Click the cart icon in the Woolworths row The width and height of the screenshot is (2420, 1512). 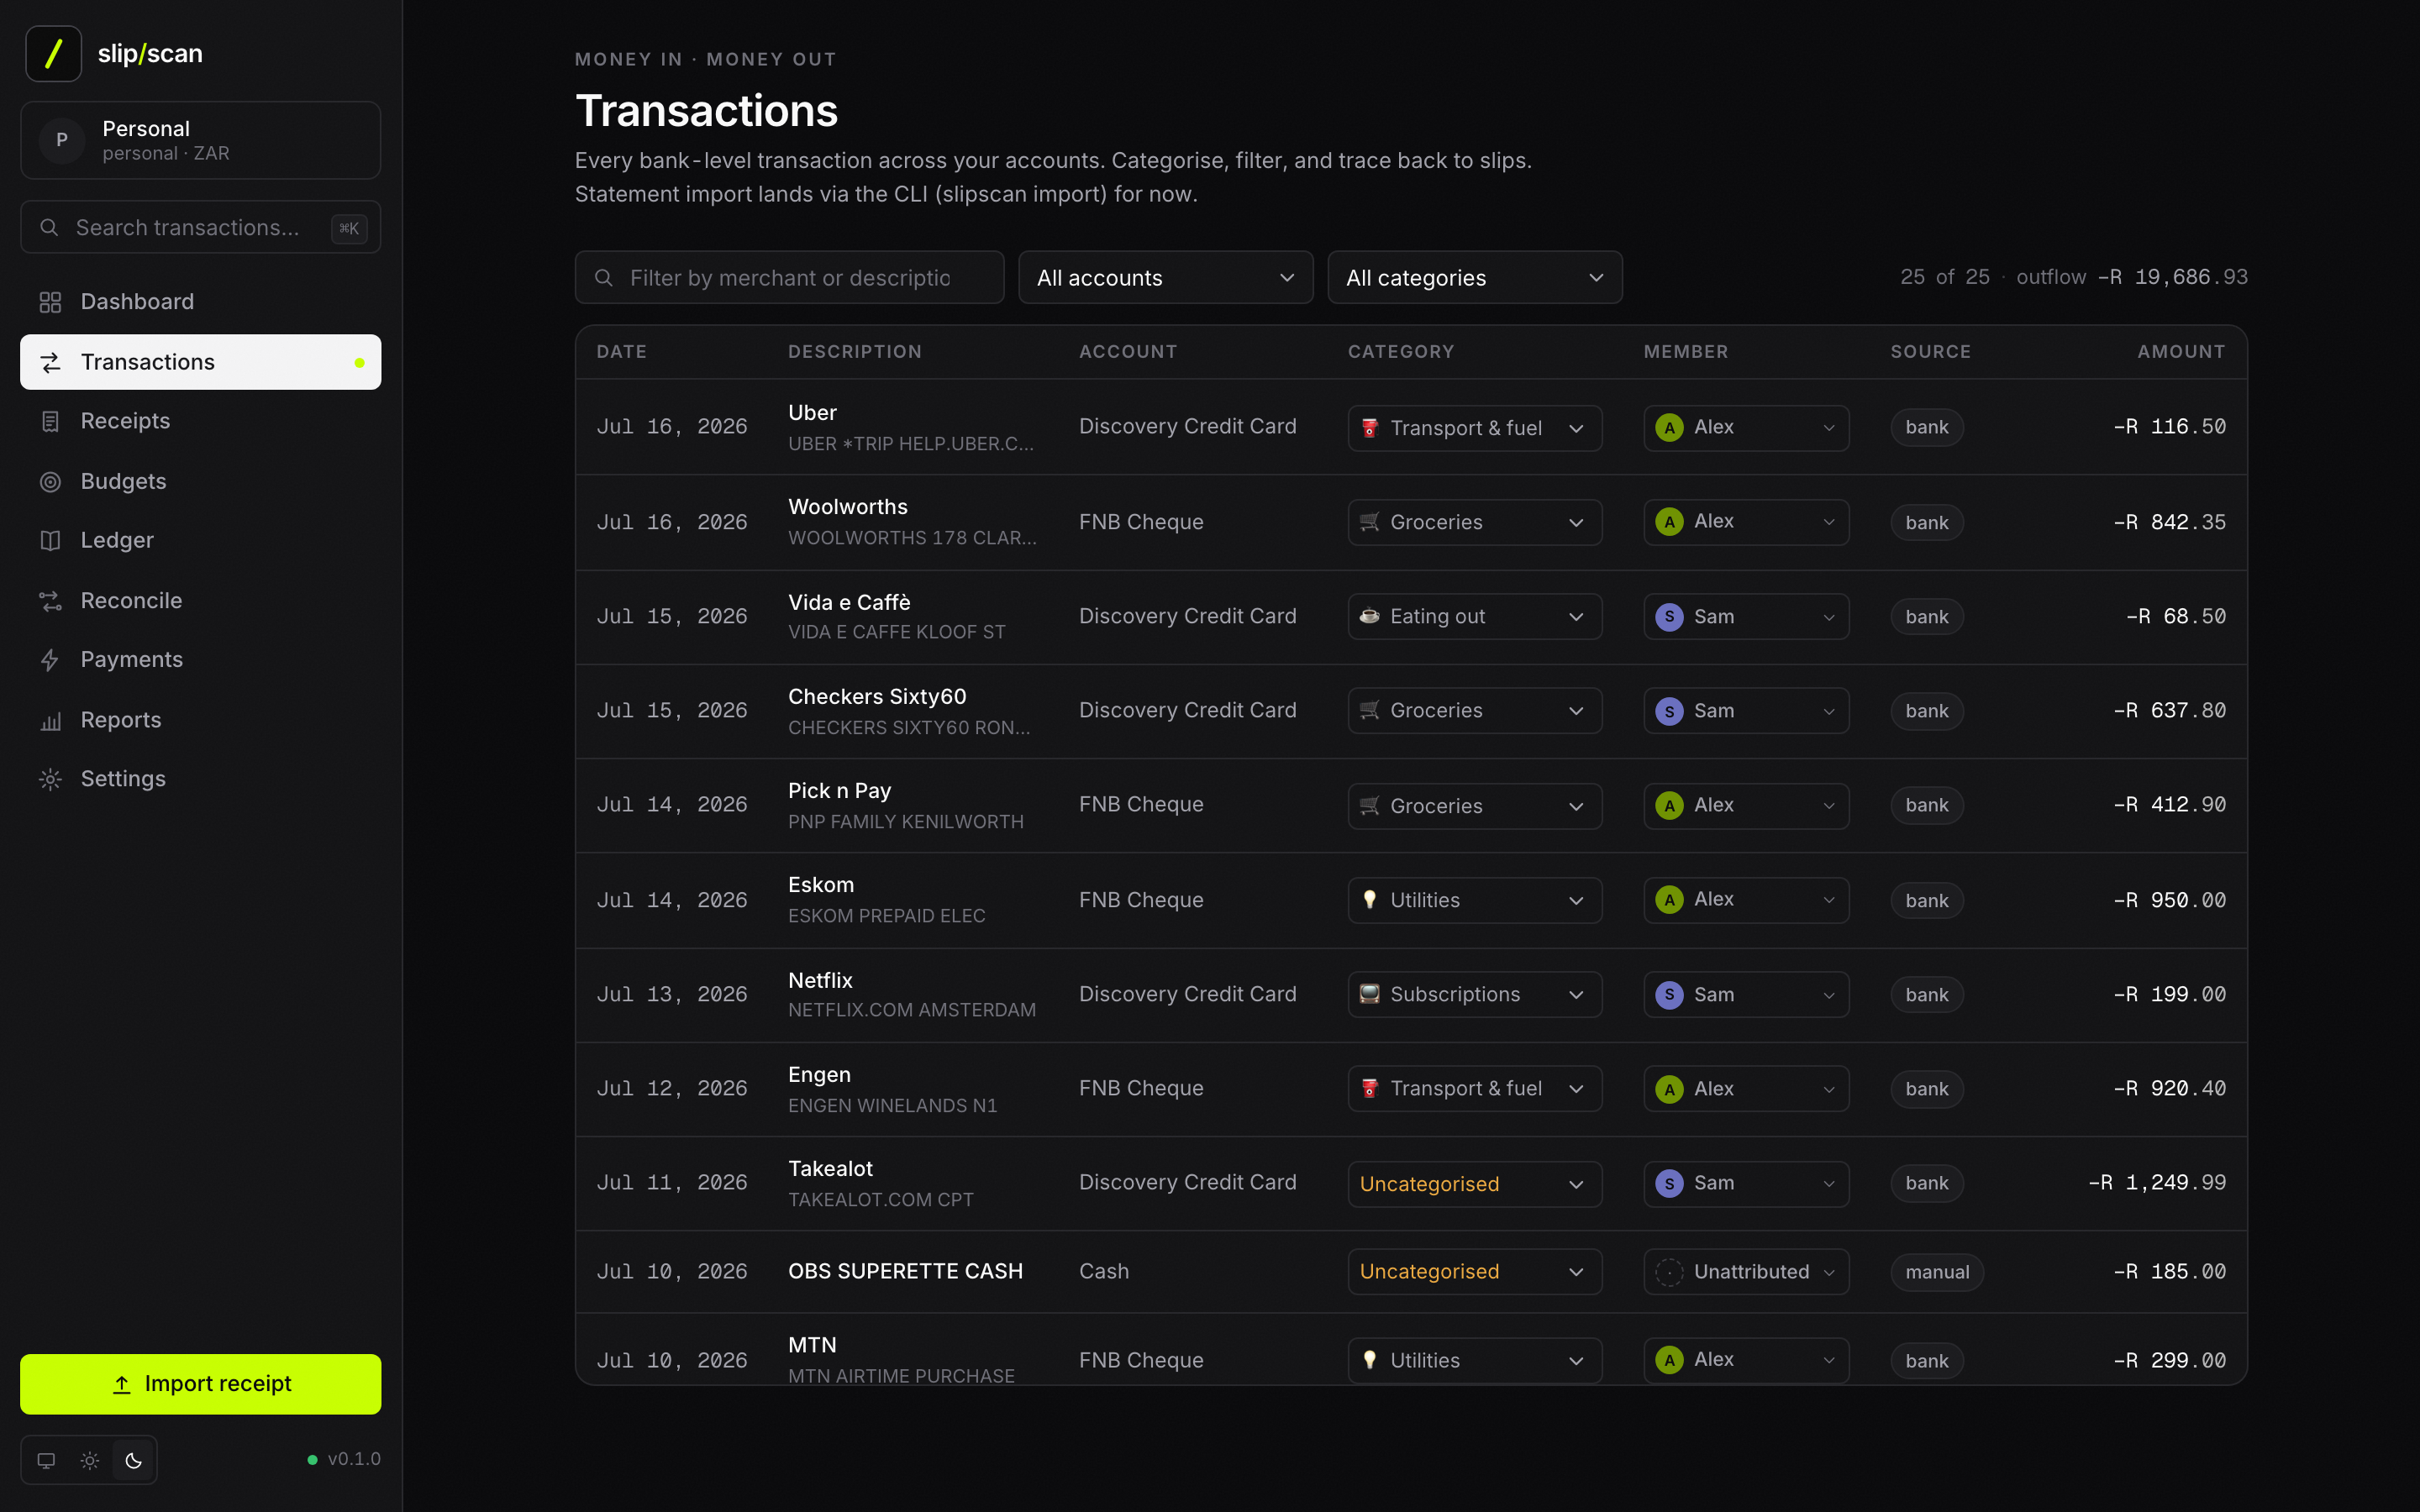point(1370,522)
